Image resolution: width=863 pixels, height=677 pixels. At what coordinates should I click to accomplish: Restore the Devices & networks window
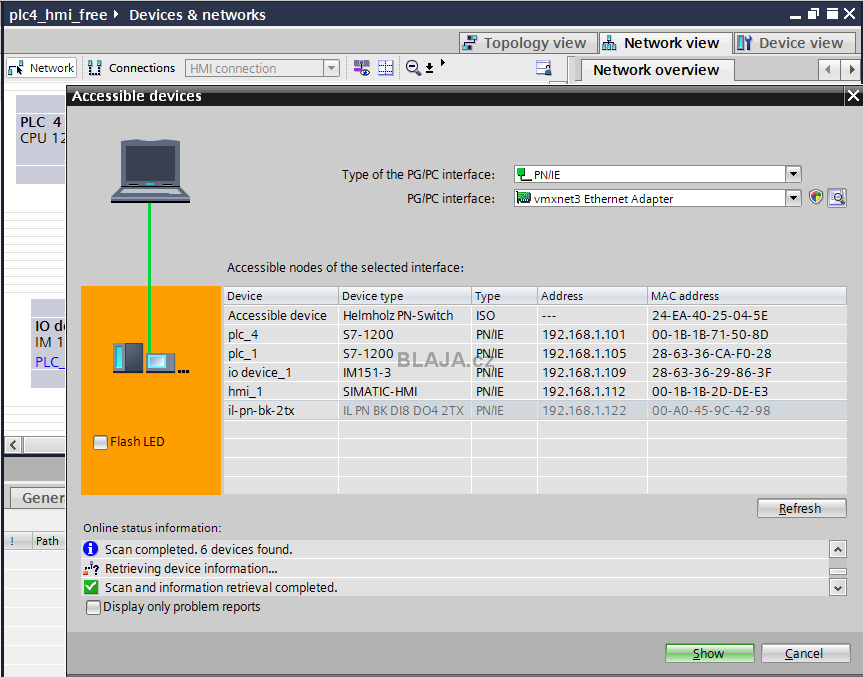click(813, 13)
